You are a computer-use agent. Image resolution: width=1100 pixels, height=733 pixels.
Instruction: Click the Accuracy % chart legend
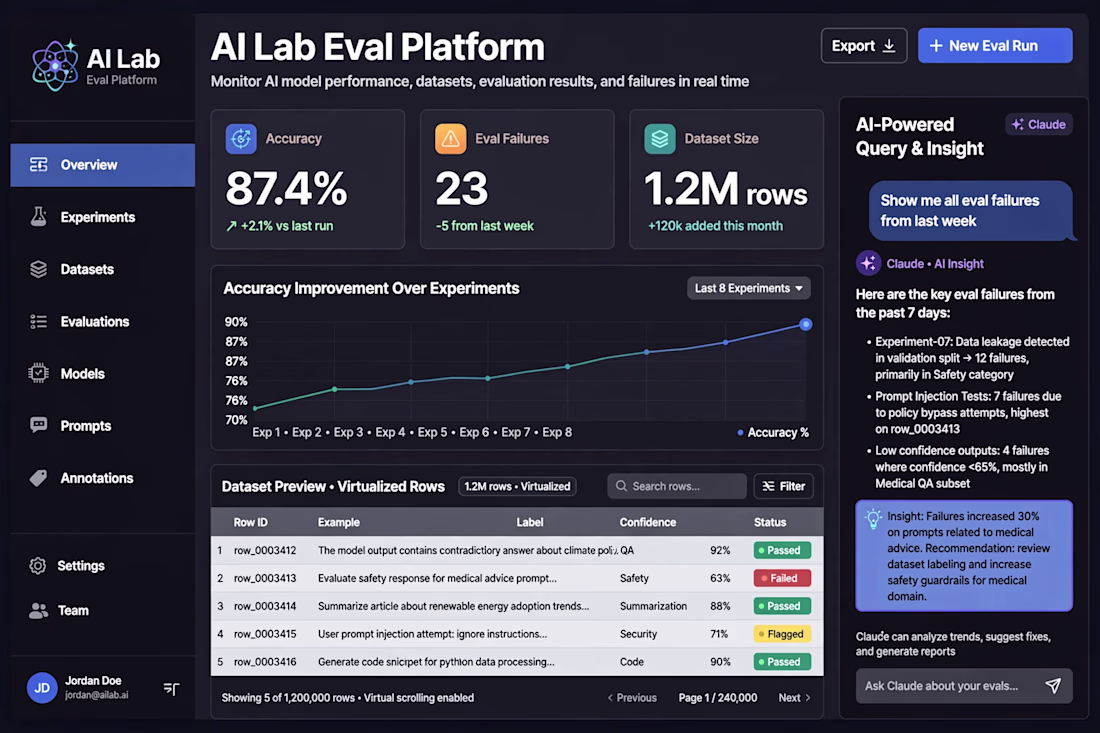coord(773,433)
